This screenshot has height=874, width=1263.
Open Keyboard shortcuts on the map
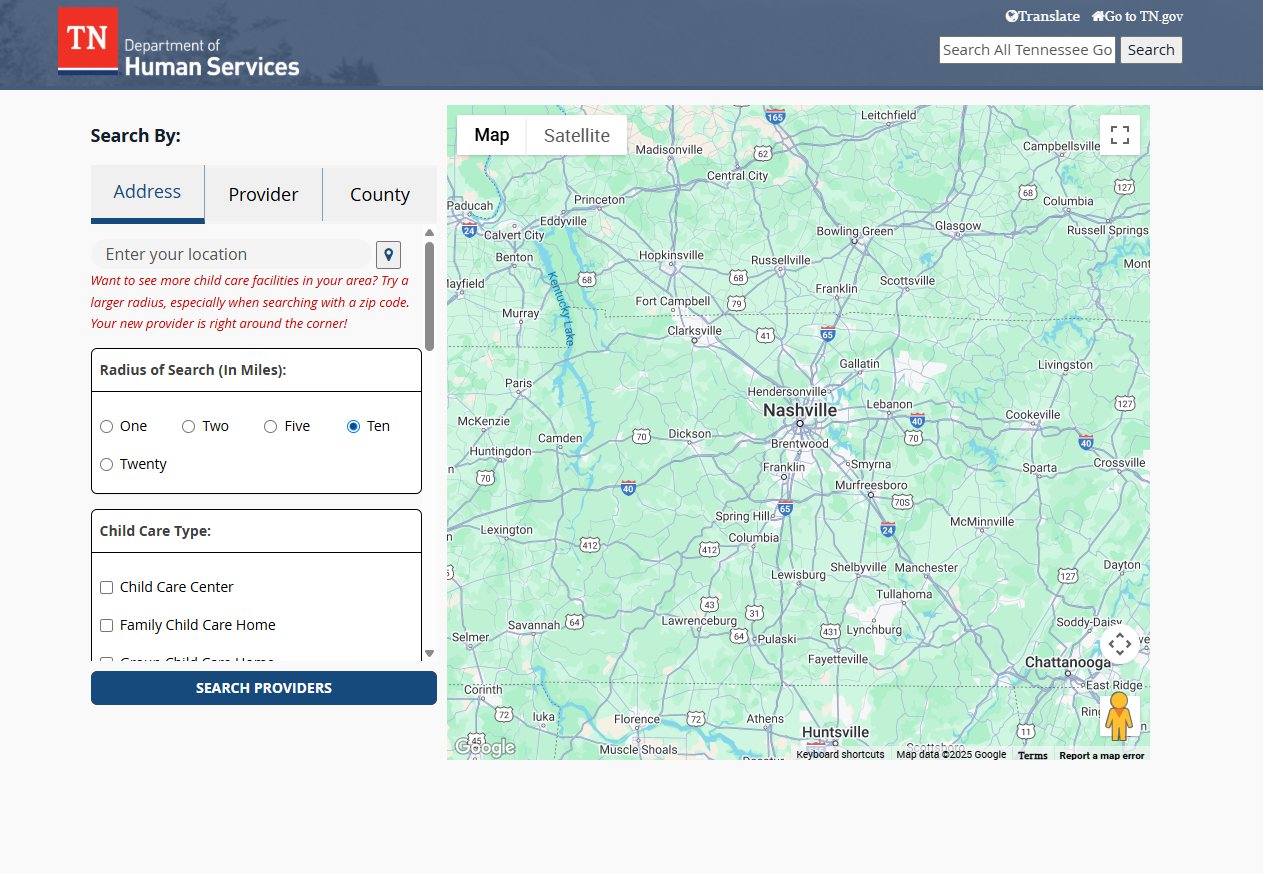click(x=840, y=755)
